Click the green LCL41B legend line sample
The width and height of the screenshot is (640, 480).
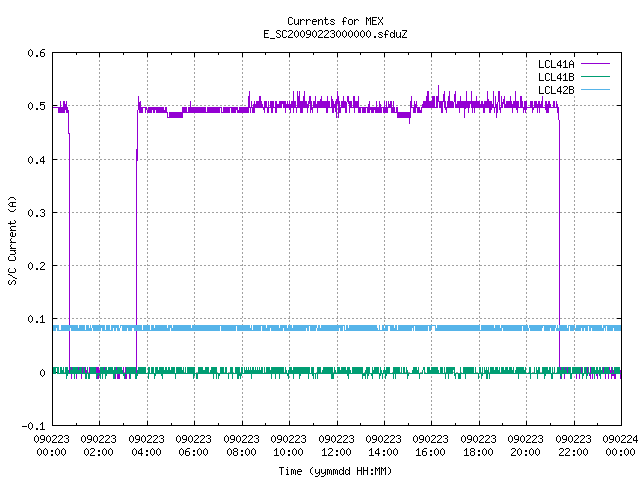[x=595, y=77]
